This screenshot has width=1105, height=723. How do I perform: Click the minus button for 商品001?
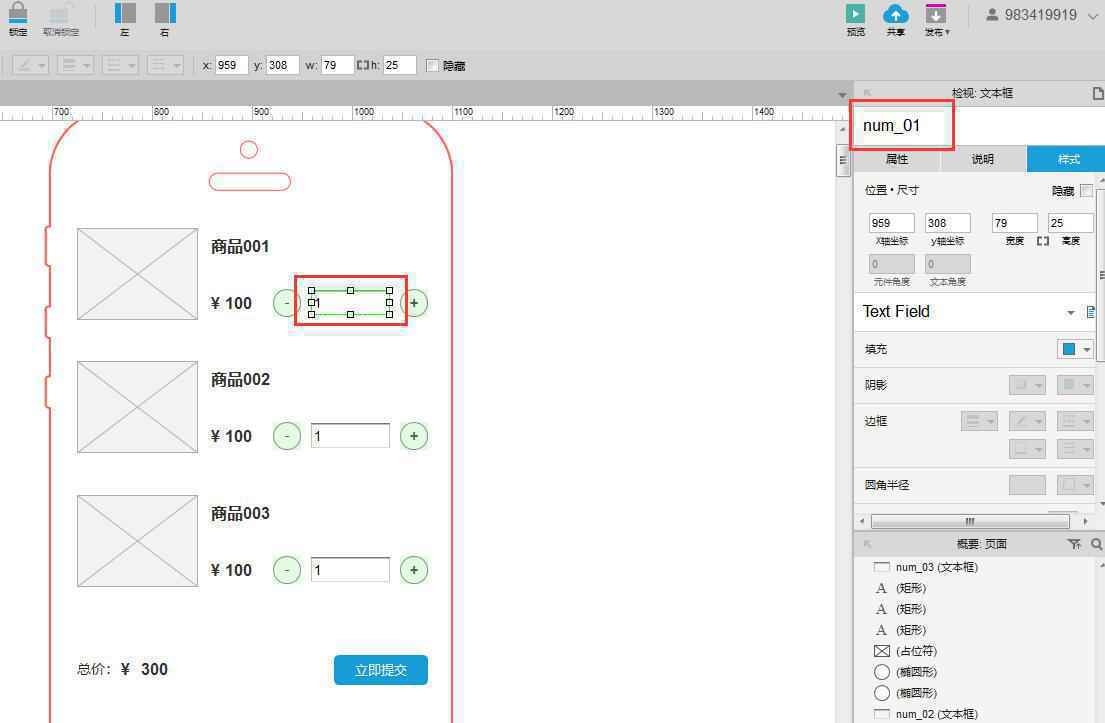(286, 304)
